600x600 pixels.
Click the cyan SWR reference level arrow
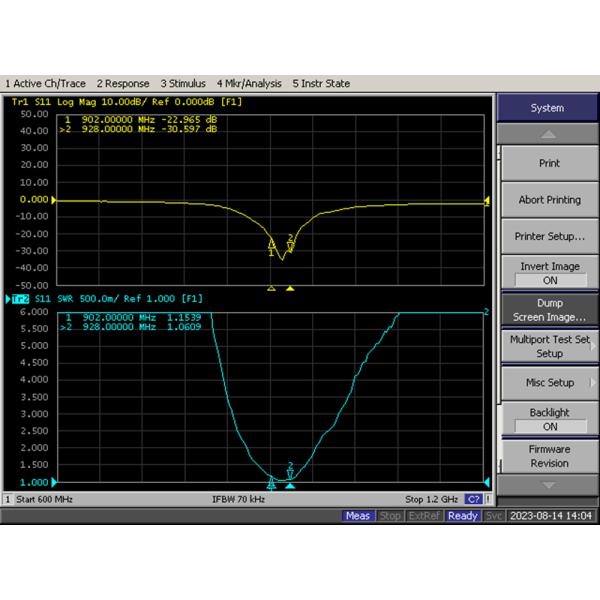55,482
